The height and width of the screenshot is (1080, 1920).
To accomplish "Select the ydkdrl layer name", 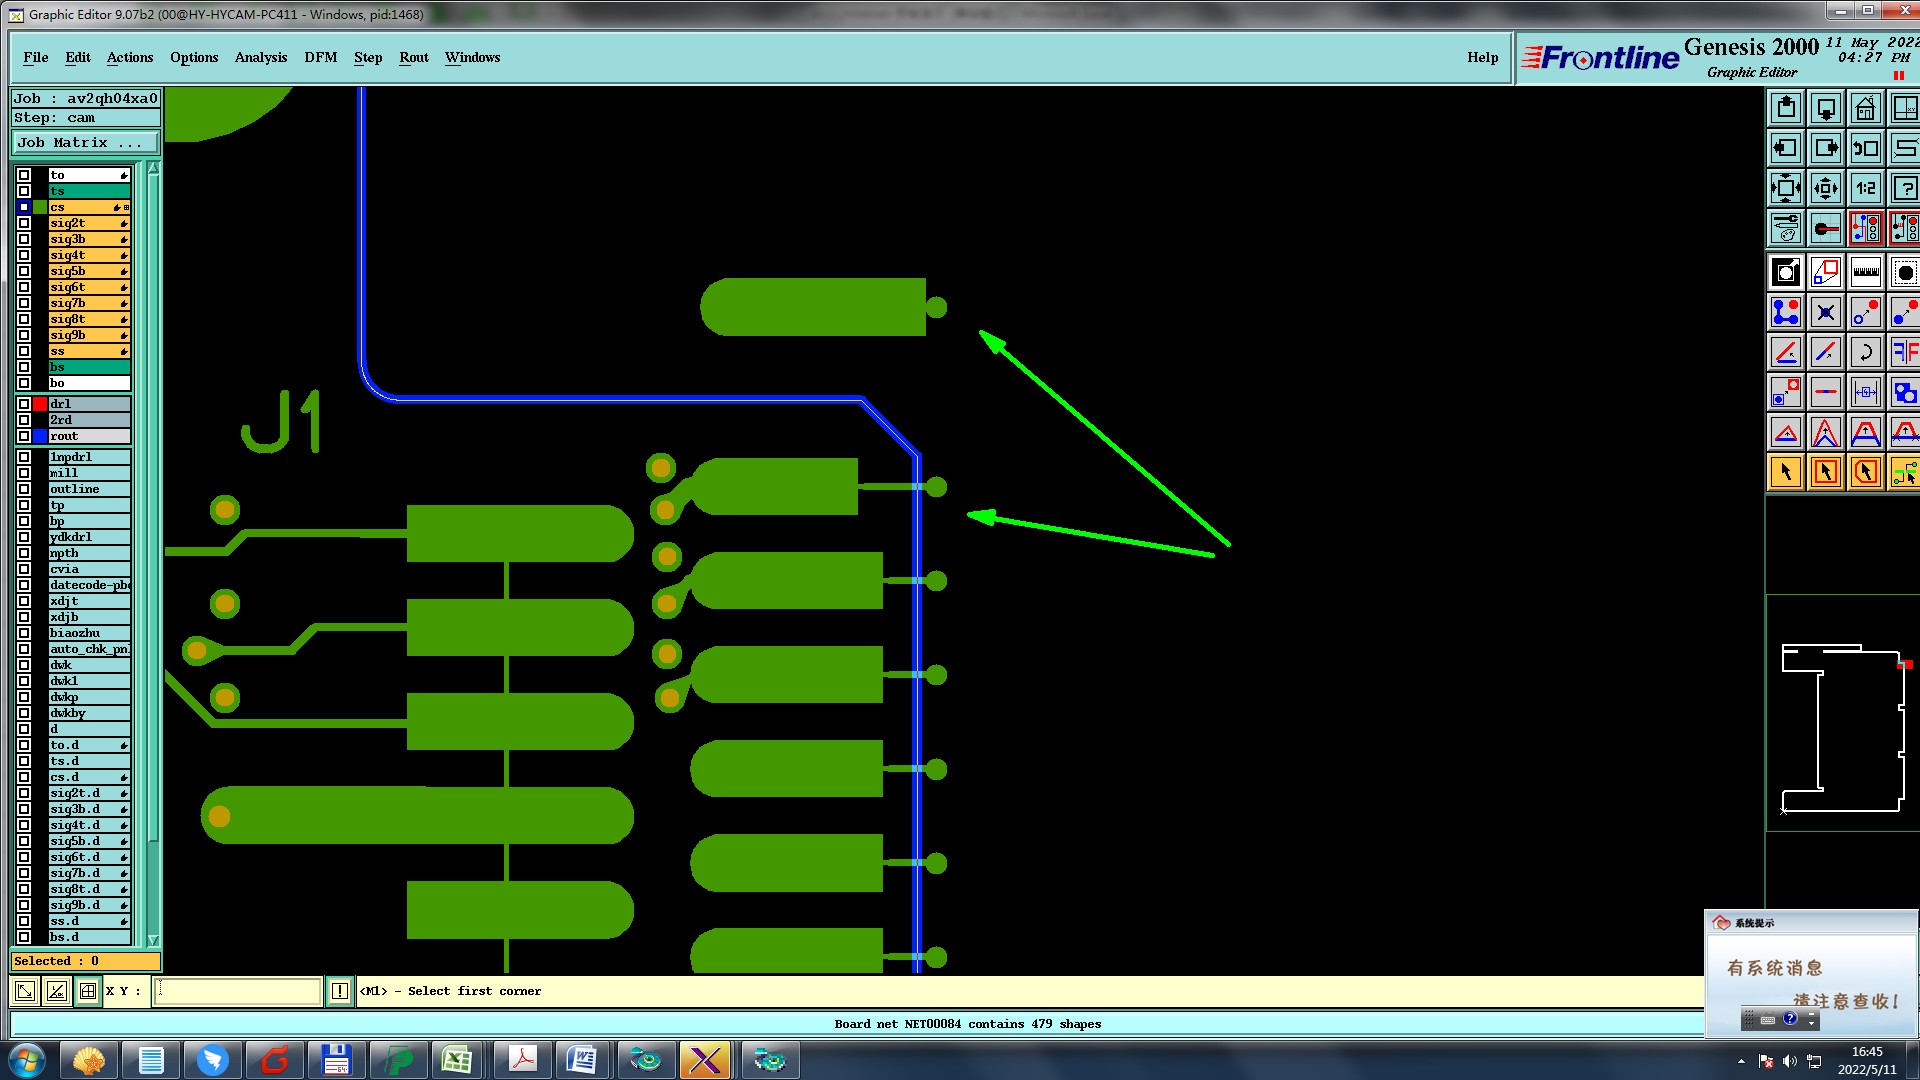I will point(89,537).
